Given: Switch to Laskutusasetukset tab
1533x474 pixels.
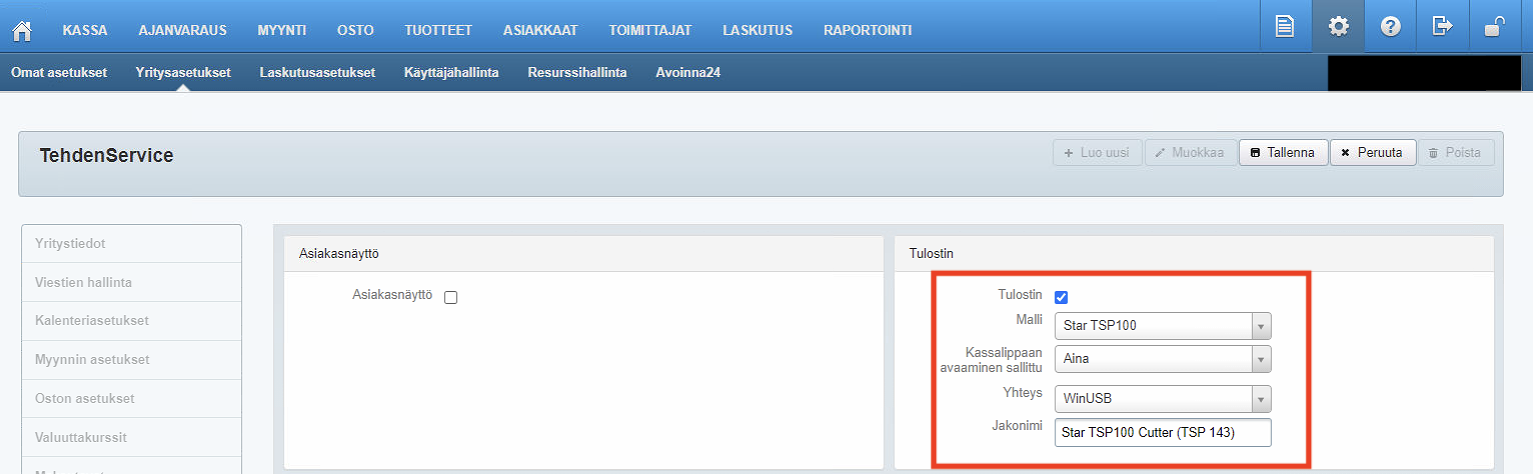Looking at the screenshot, I should tap(317, 72).
